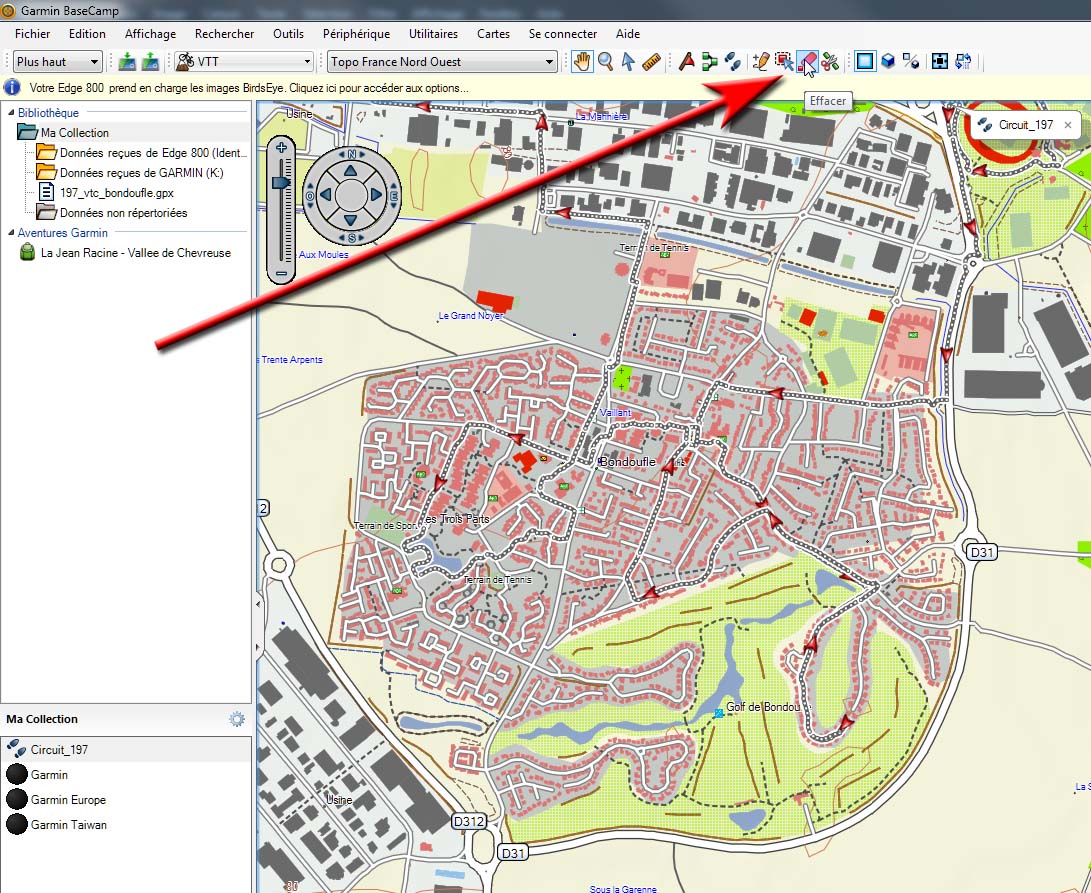This screenshot has height=893, width=1091.
Task: Open the Cartes menu
Action: 493,33
